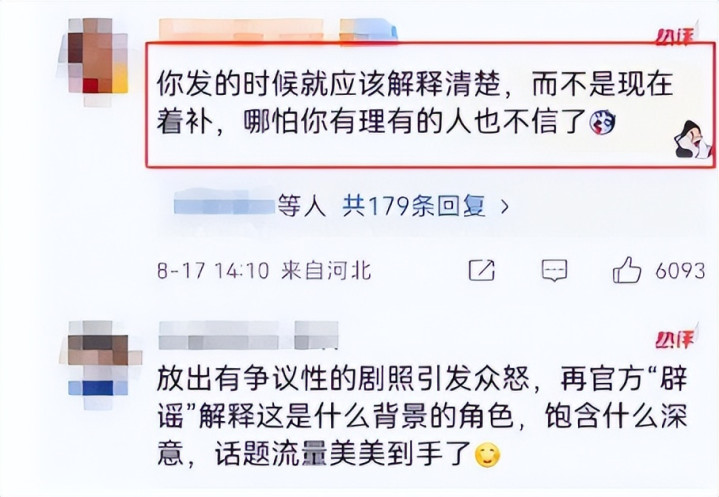Click the red stamp badge on second comment
This screenshot has height=497, width=719.
[x=676, y=337]
